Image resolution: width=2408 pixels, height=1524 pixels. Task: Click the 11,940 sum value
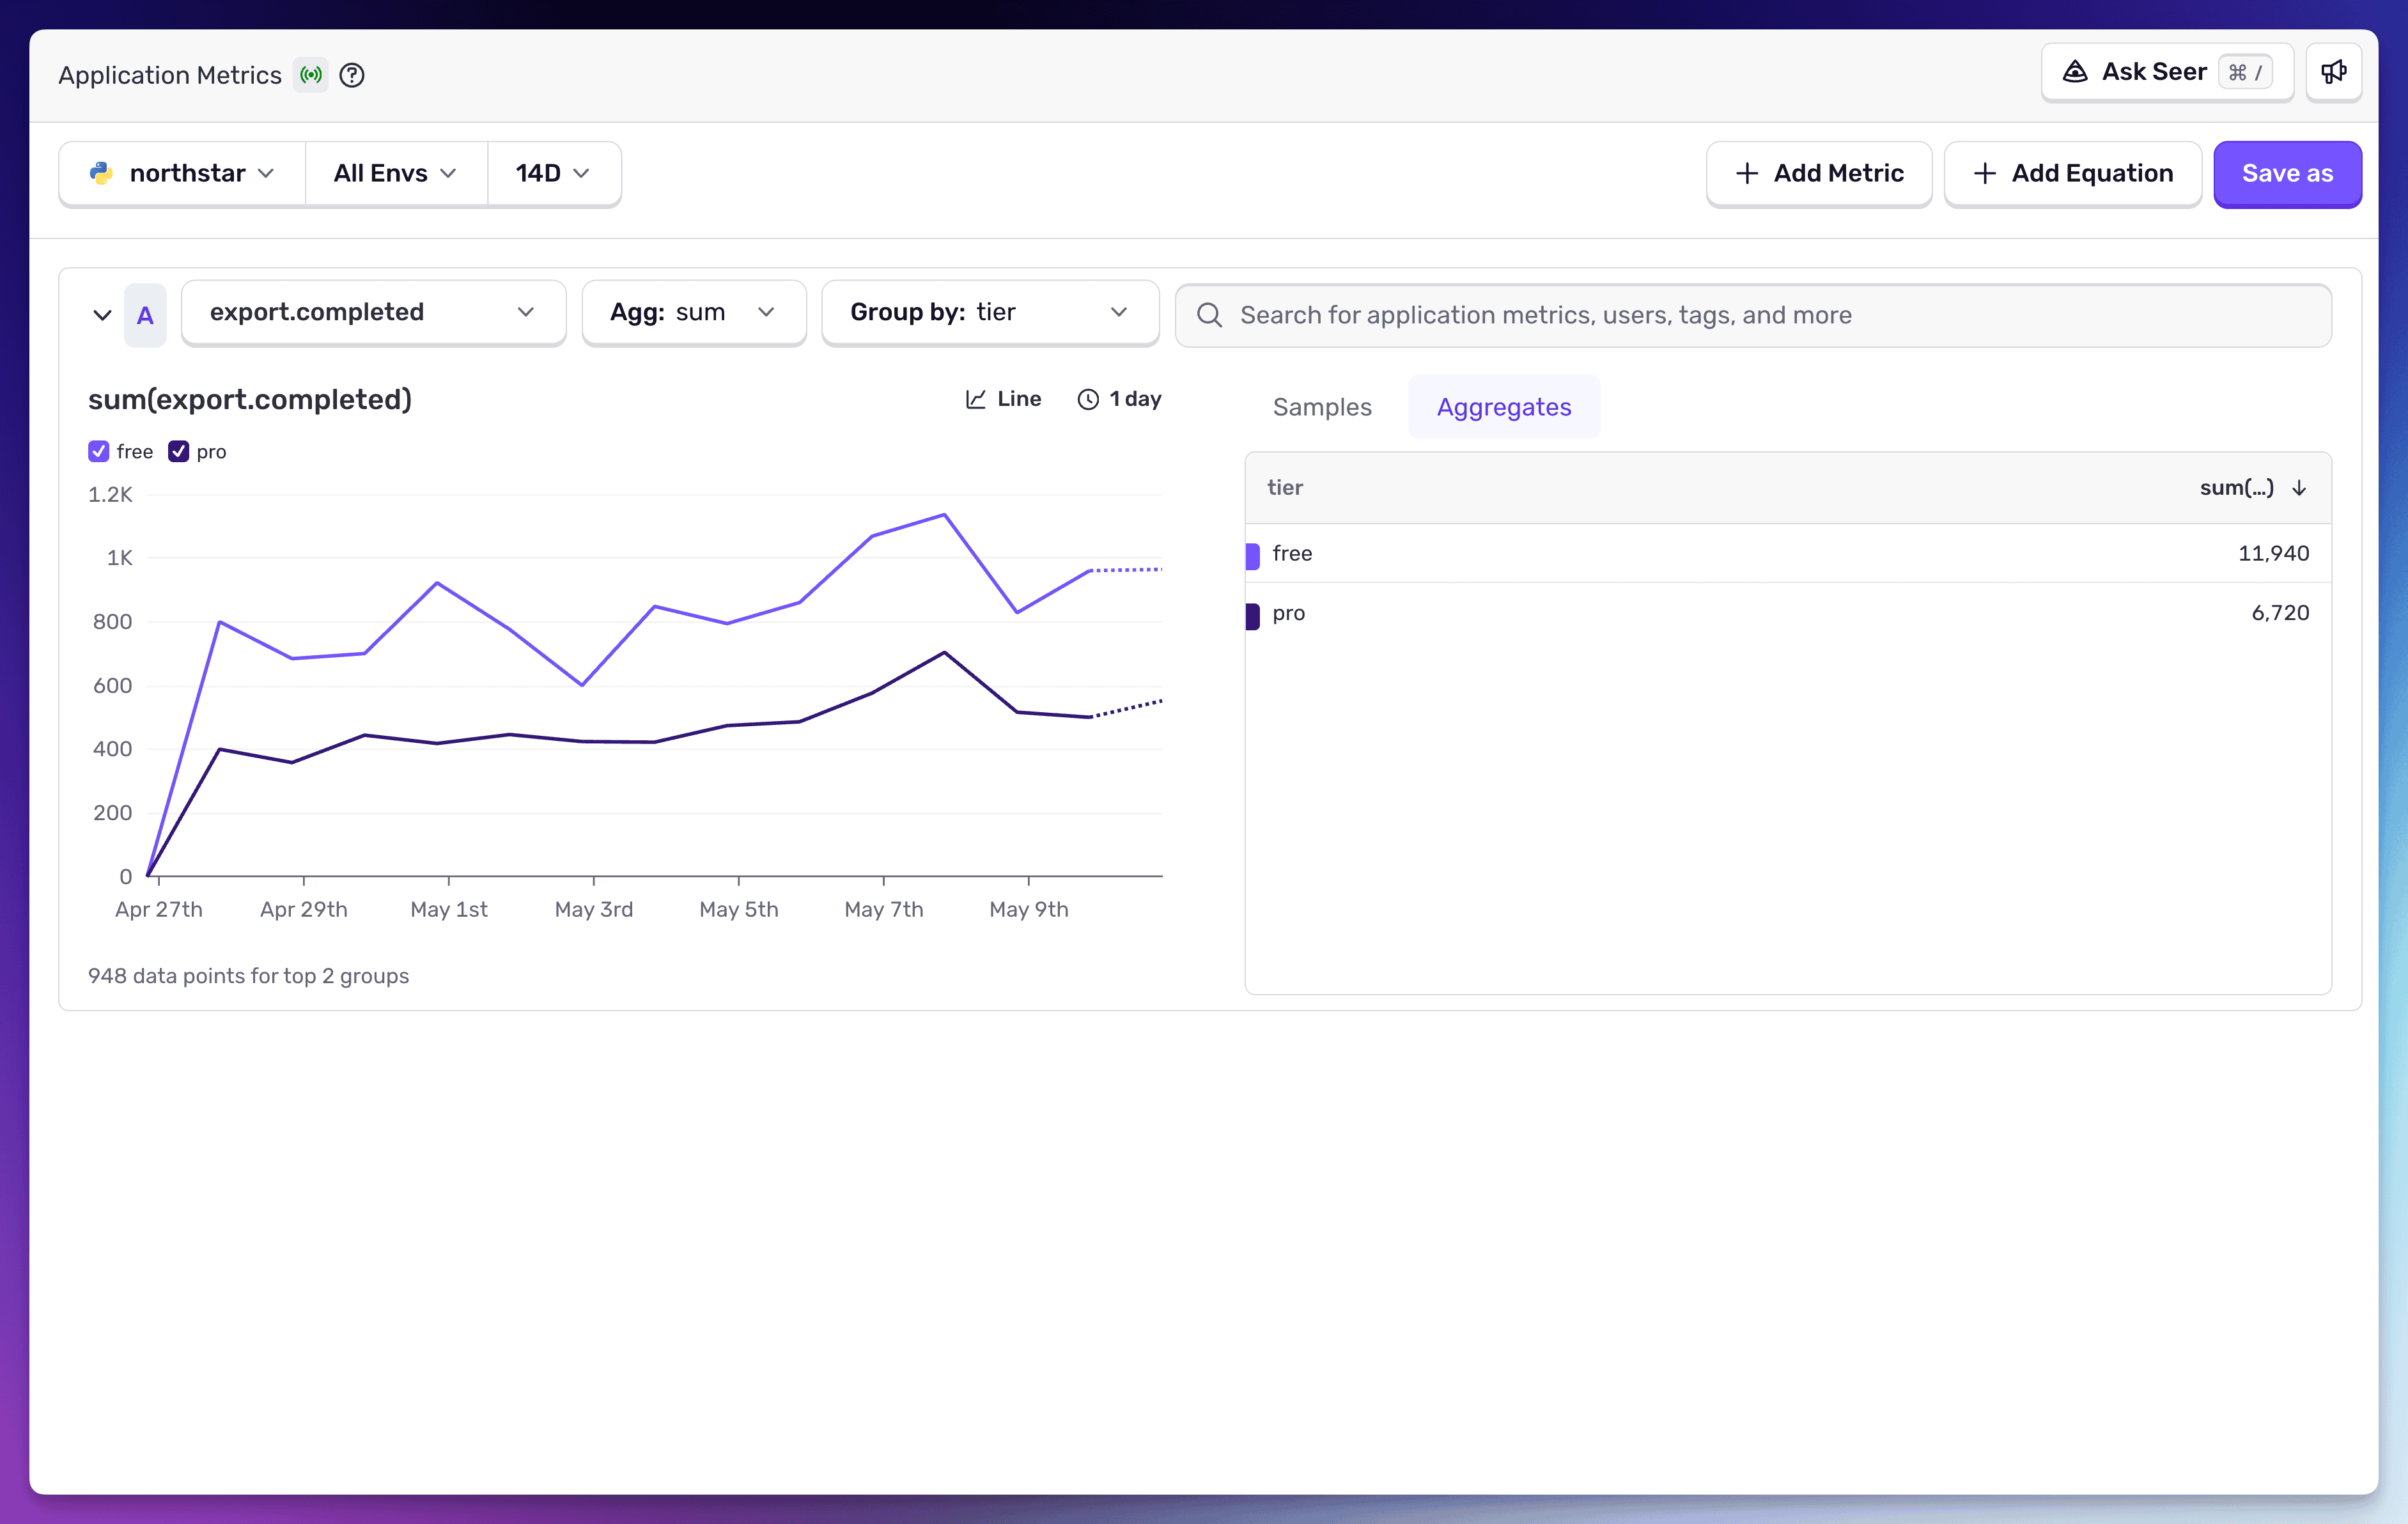2273,554
